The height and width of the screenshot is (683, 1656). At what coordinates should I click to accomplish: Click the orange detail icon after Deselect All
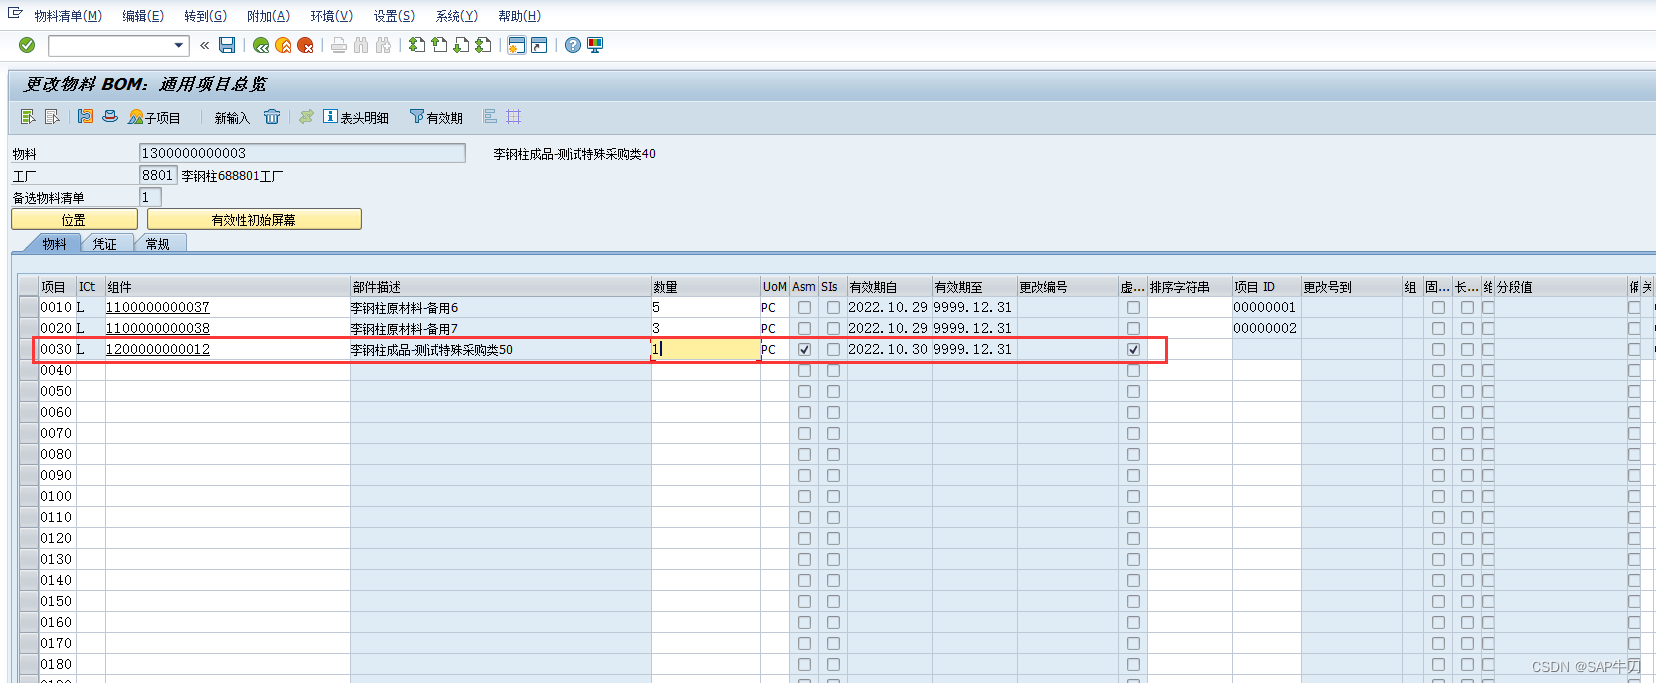[86, 117]
